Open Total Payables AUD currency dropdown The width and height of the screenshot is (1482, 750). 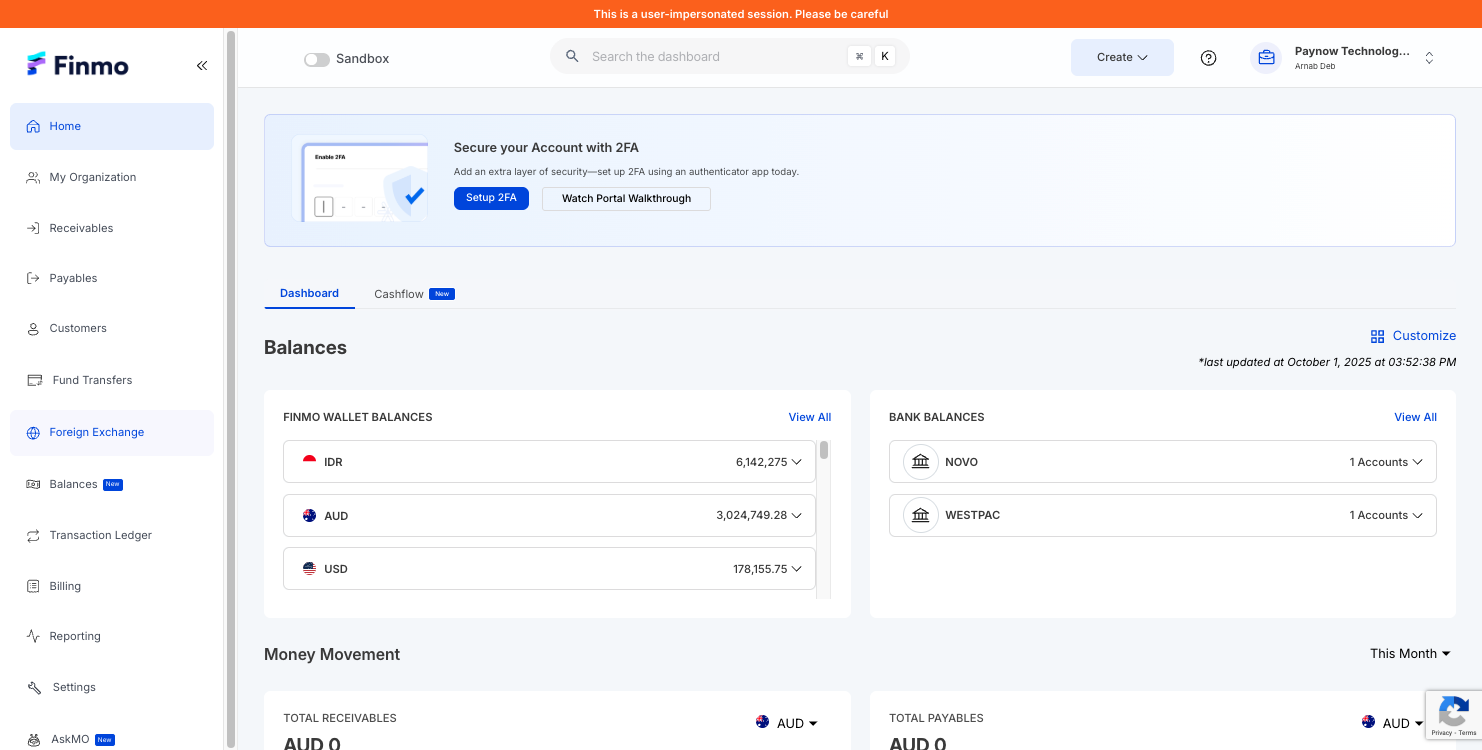(x=1393, y=723)
